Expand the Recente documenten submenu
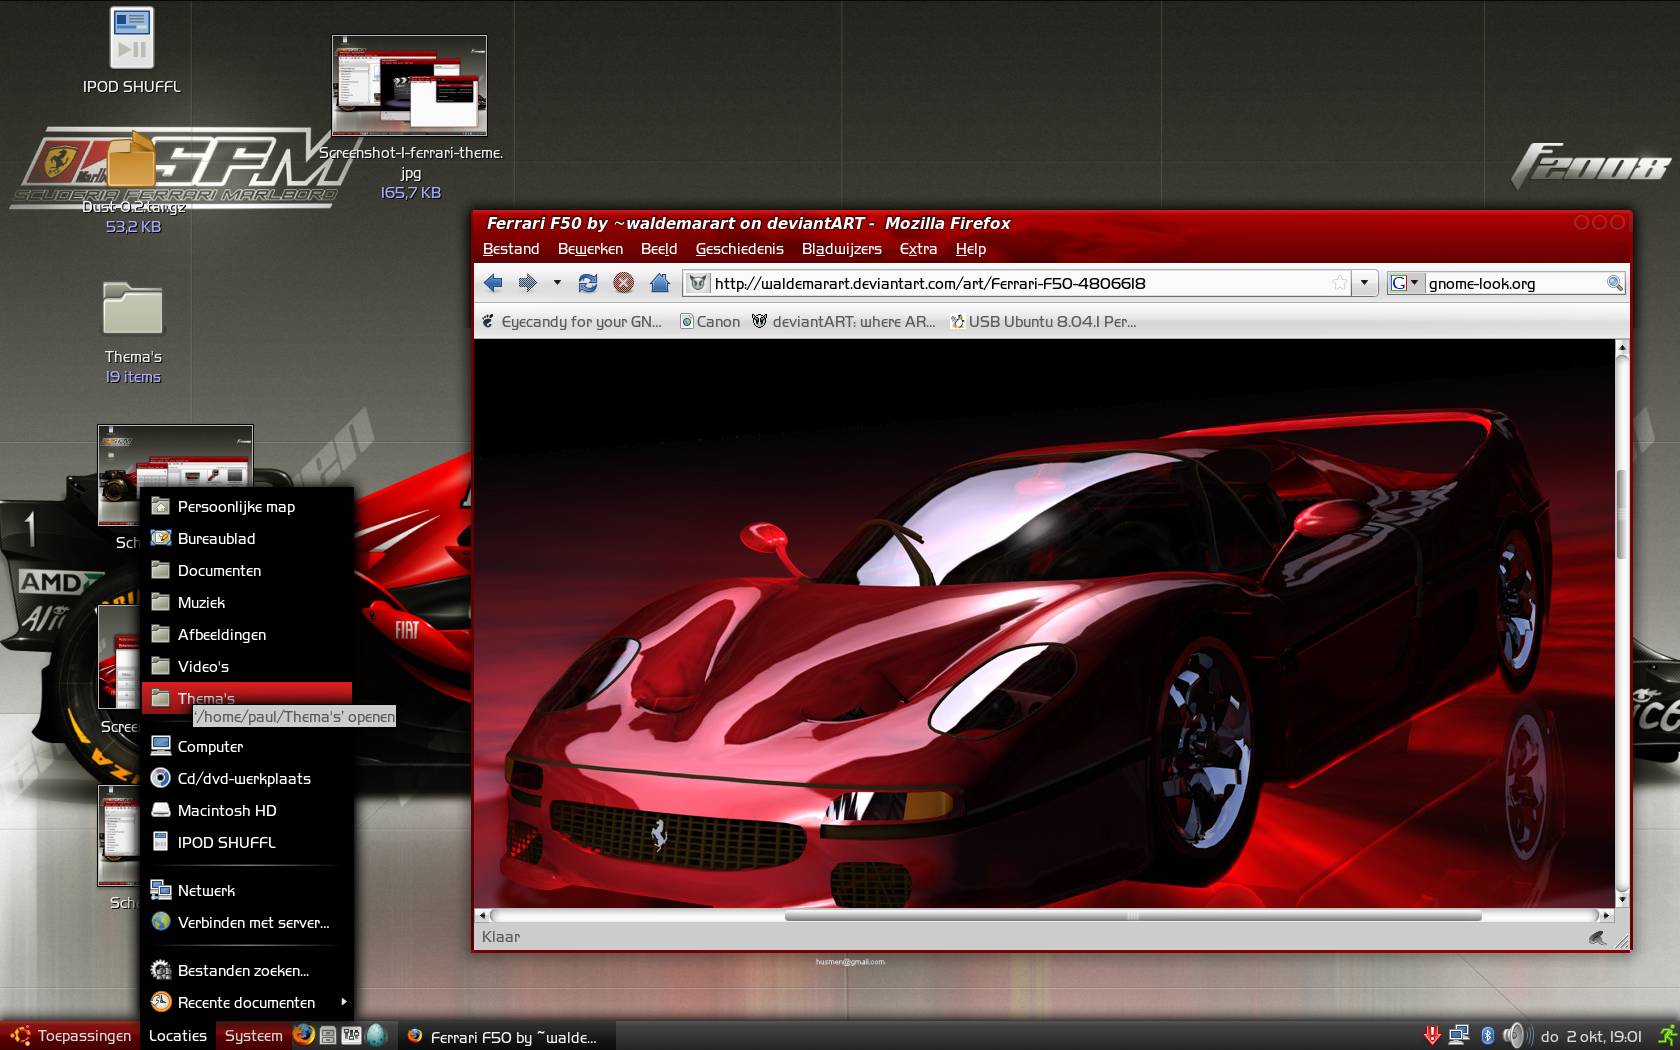This screenshot has width=1680, height=1050. click(247, 1003)
